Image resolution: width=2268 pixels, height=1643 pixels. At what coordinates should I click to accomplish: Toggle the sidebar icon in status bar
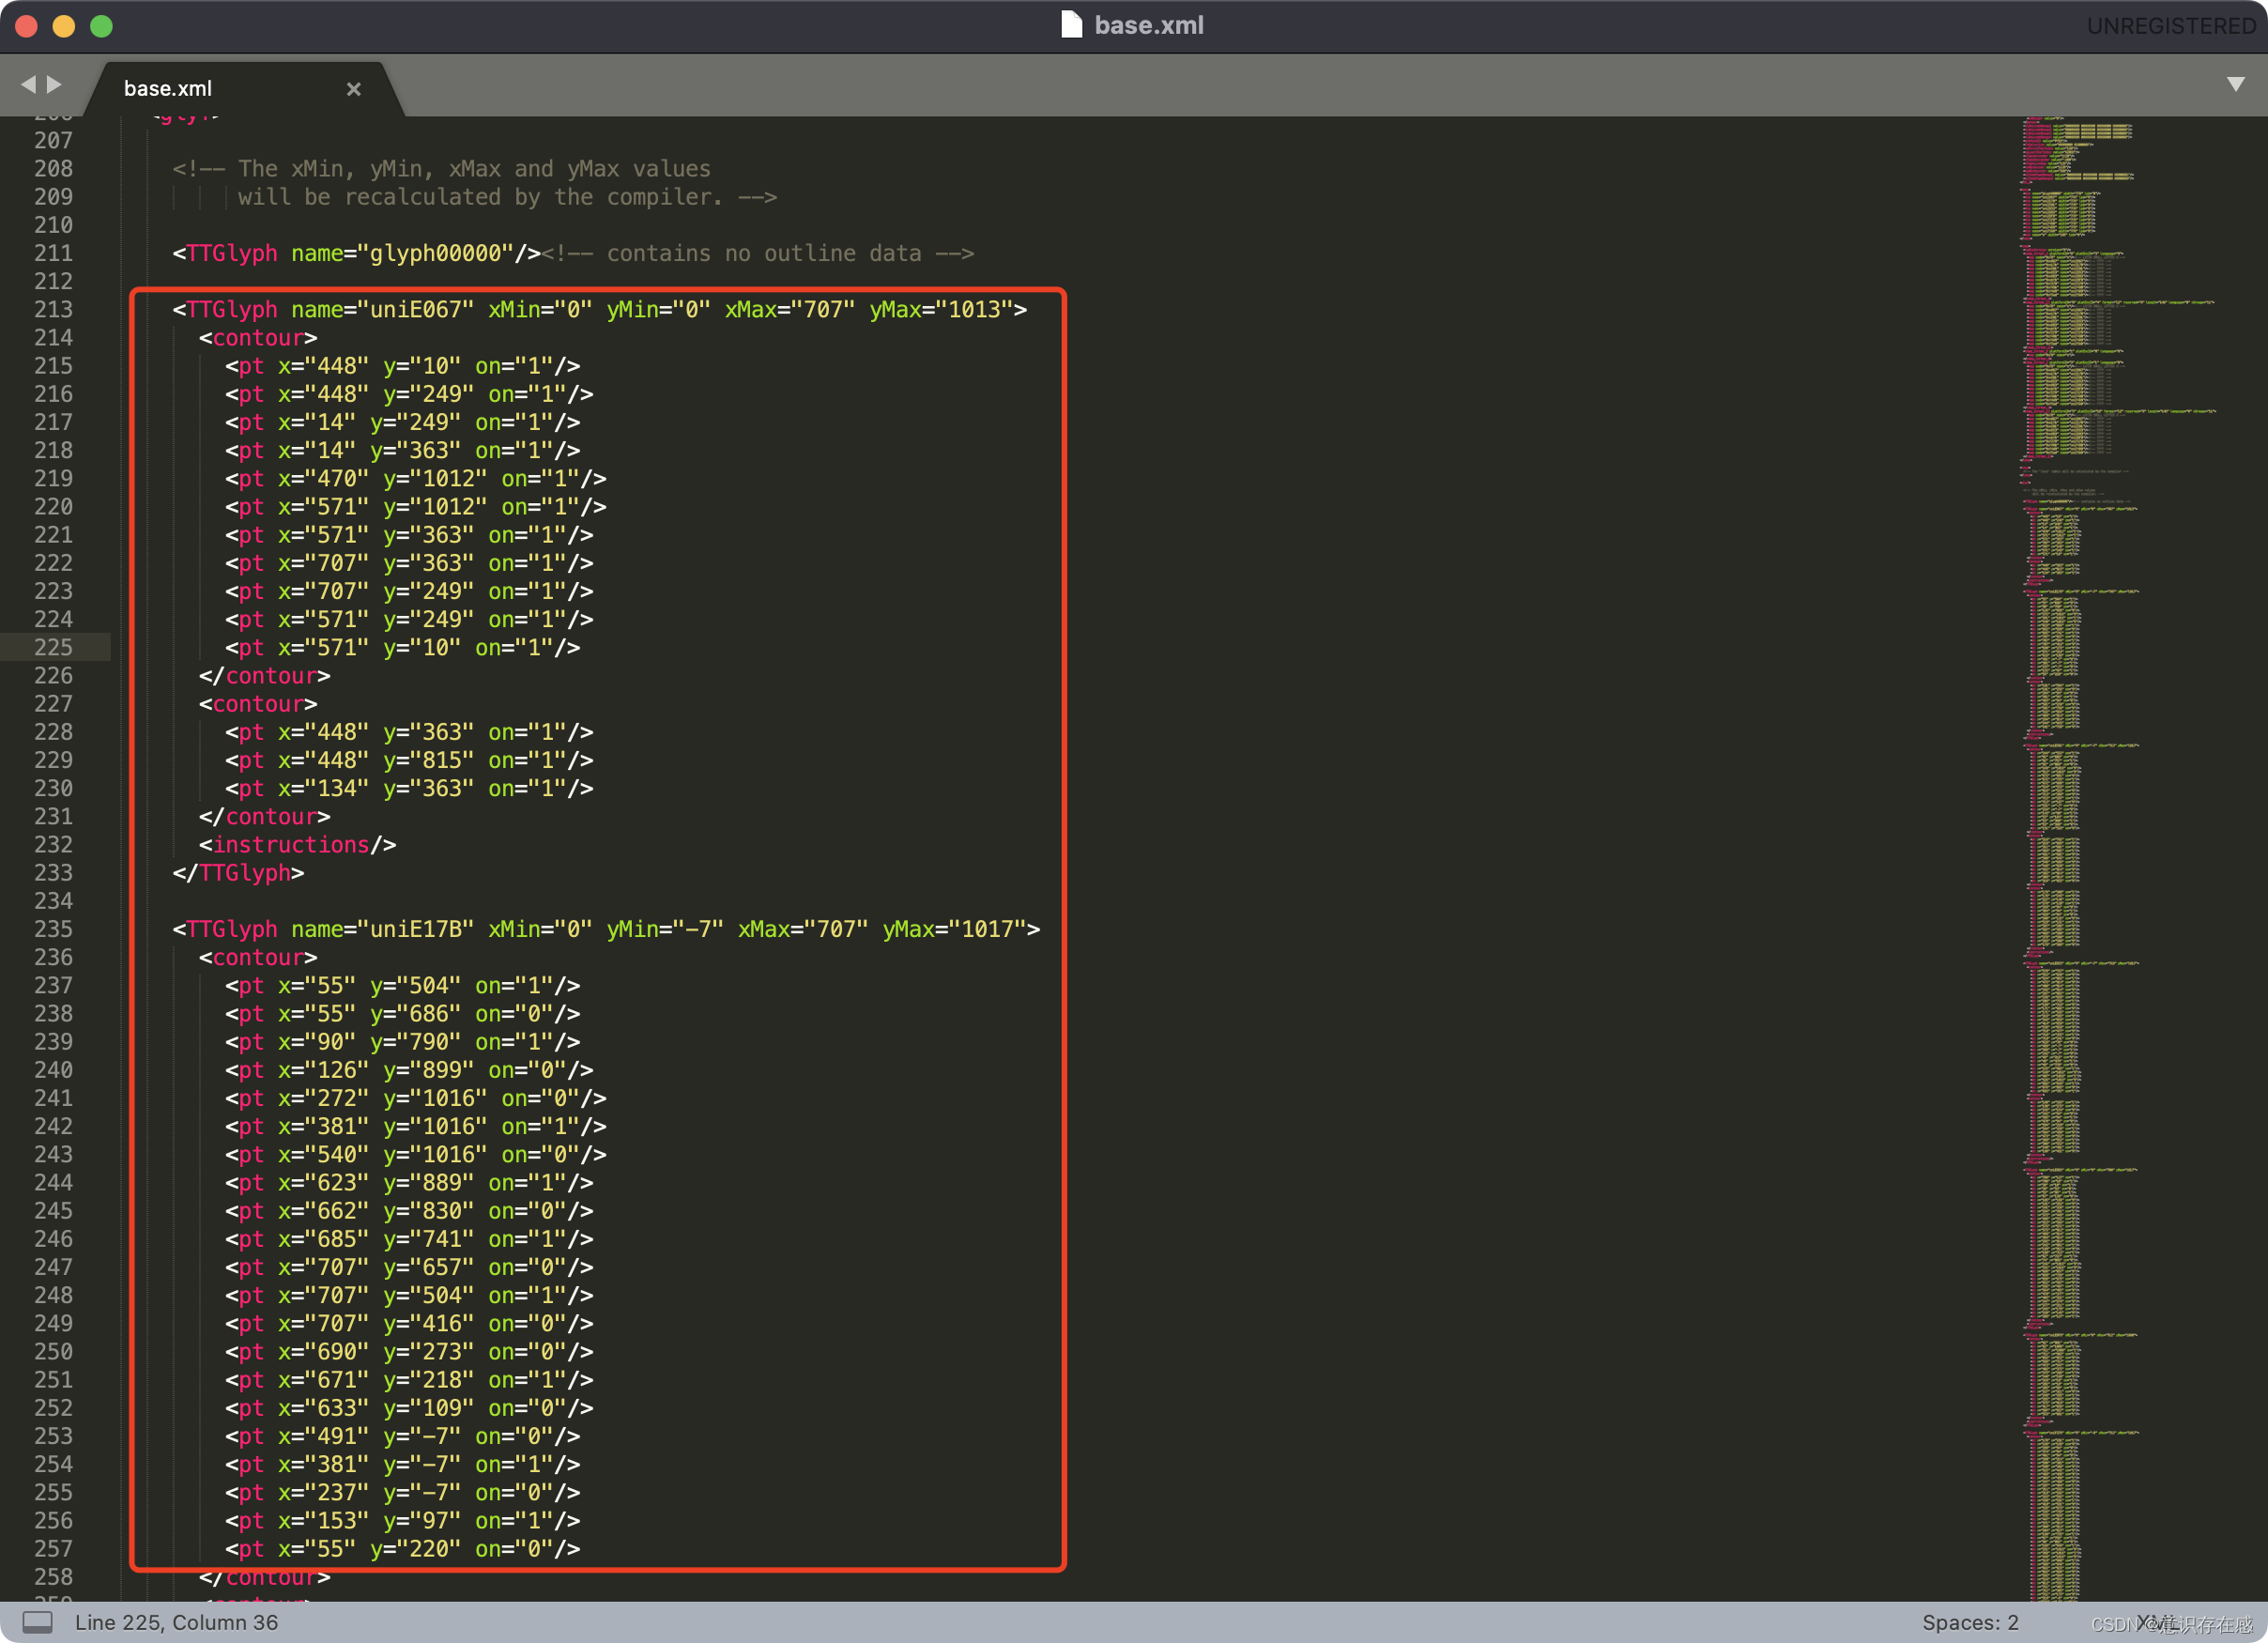pos(37,1622)
